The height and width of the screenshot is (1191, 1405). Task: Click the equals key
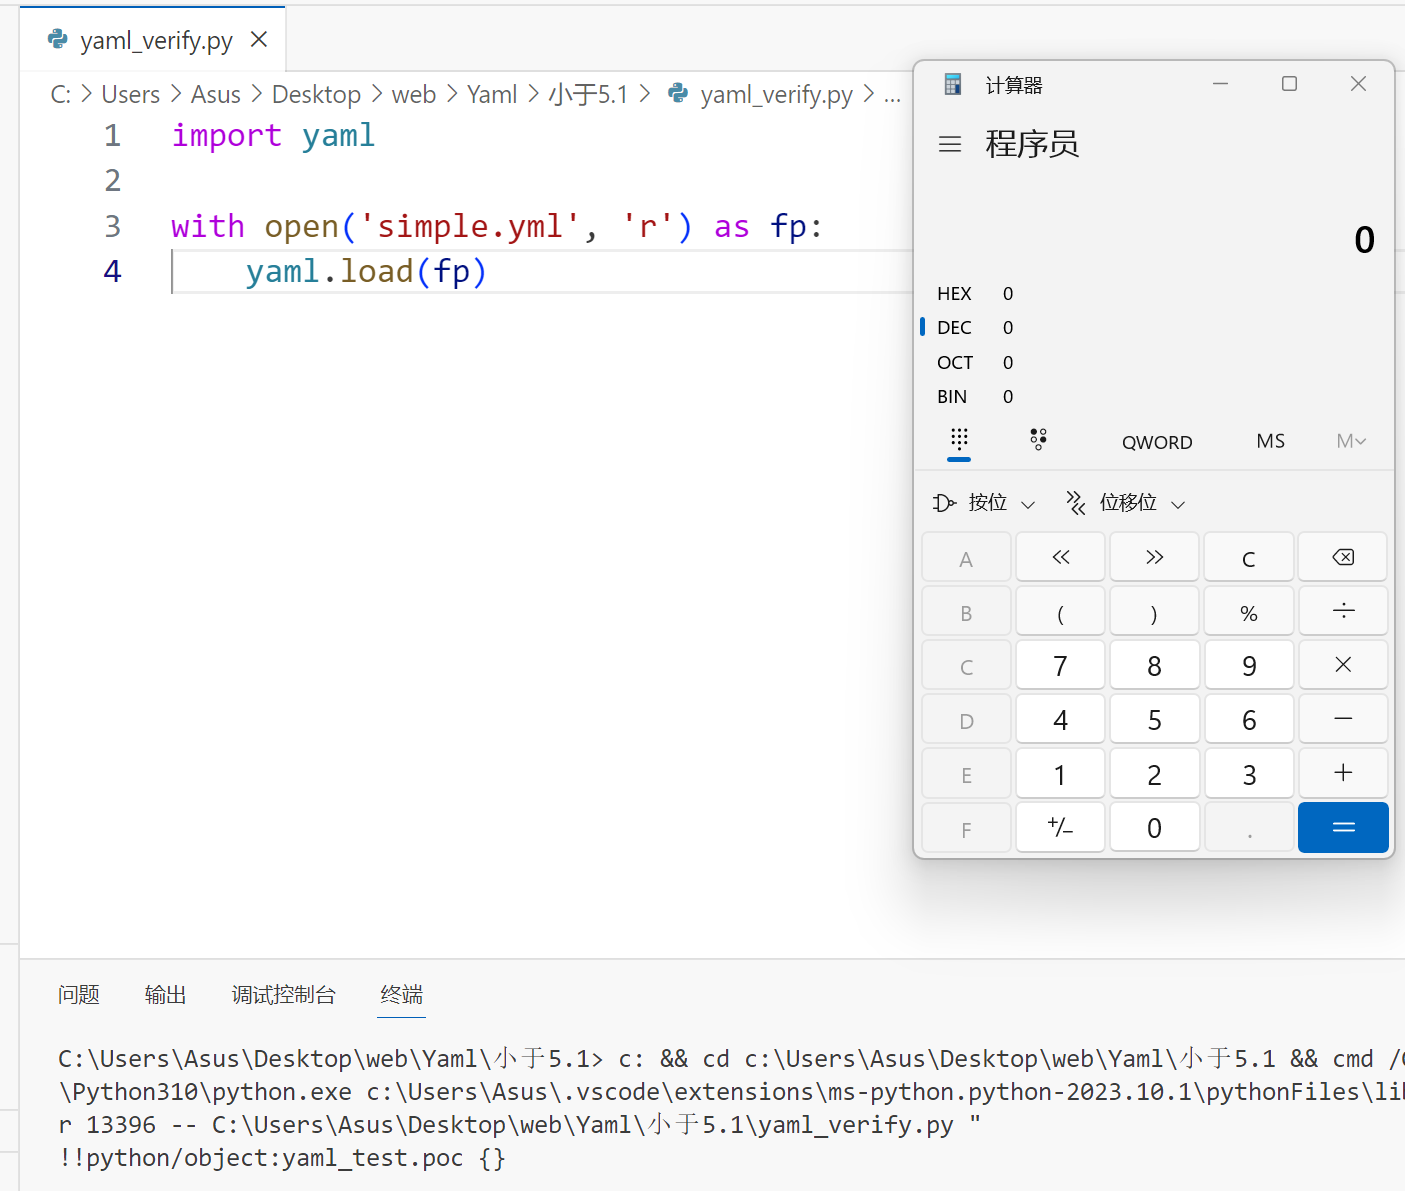1343,827
